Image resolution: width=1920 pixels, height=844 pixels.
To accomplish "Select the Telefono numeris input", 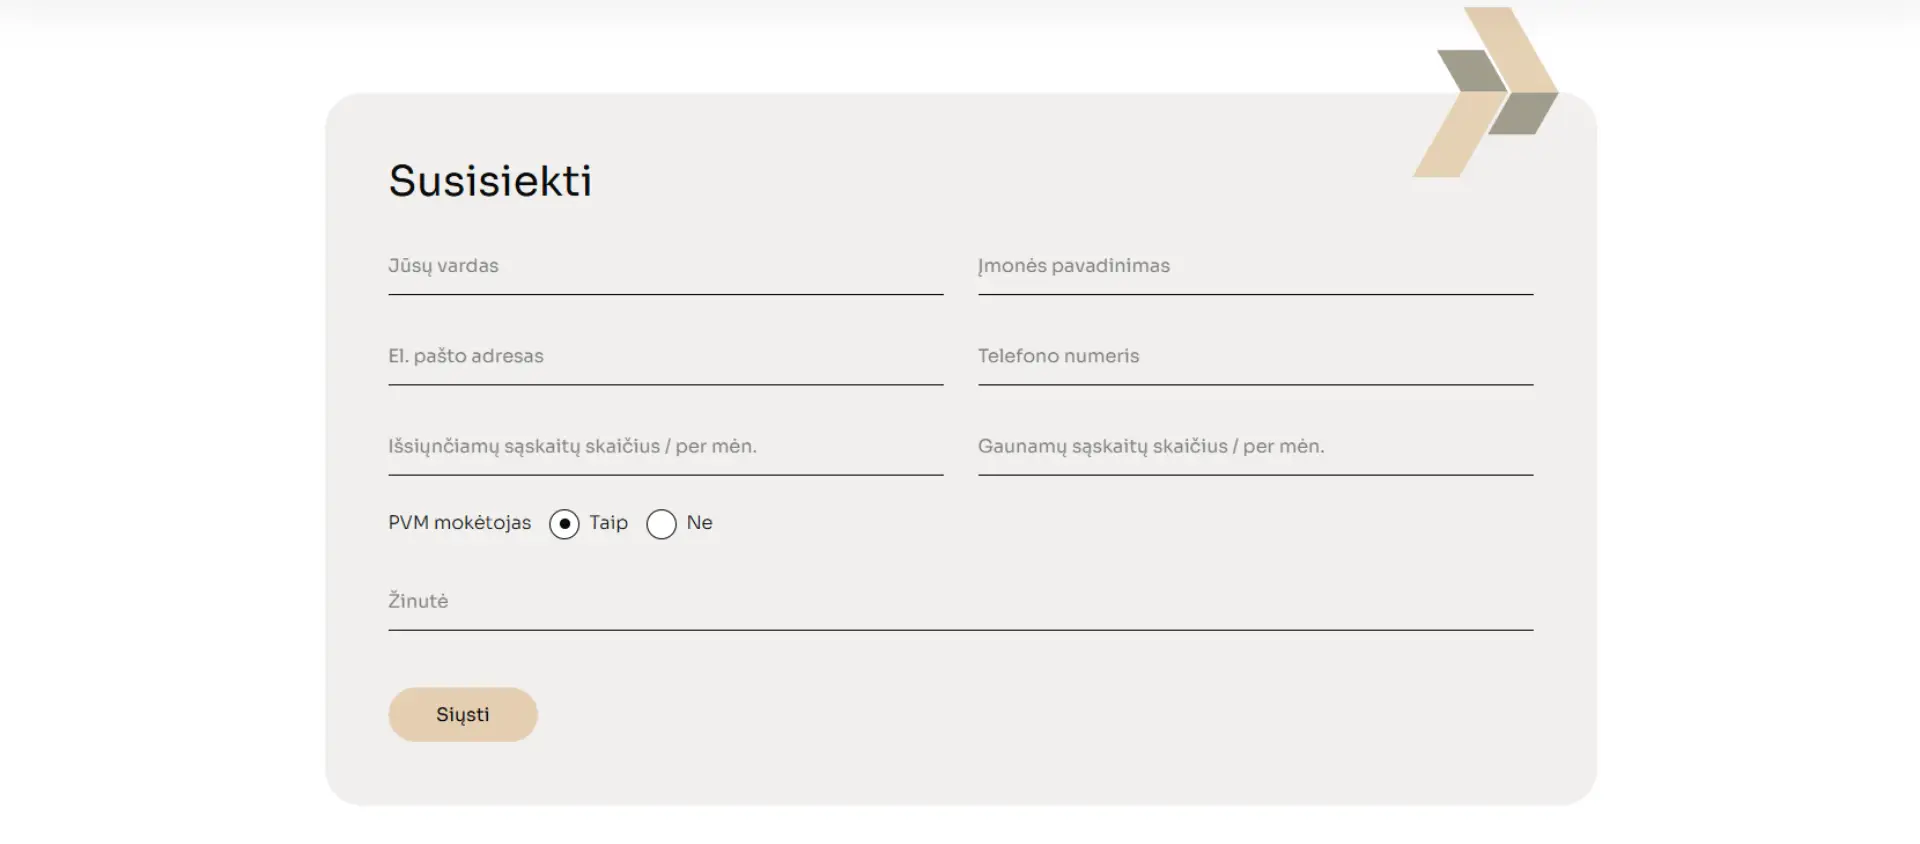I will (1255, 356).
